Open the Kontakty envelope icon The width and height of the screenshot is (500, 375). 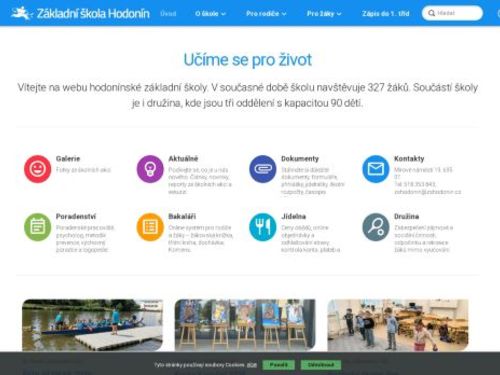coord(376,169)
